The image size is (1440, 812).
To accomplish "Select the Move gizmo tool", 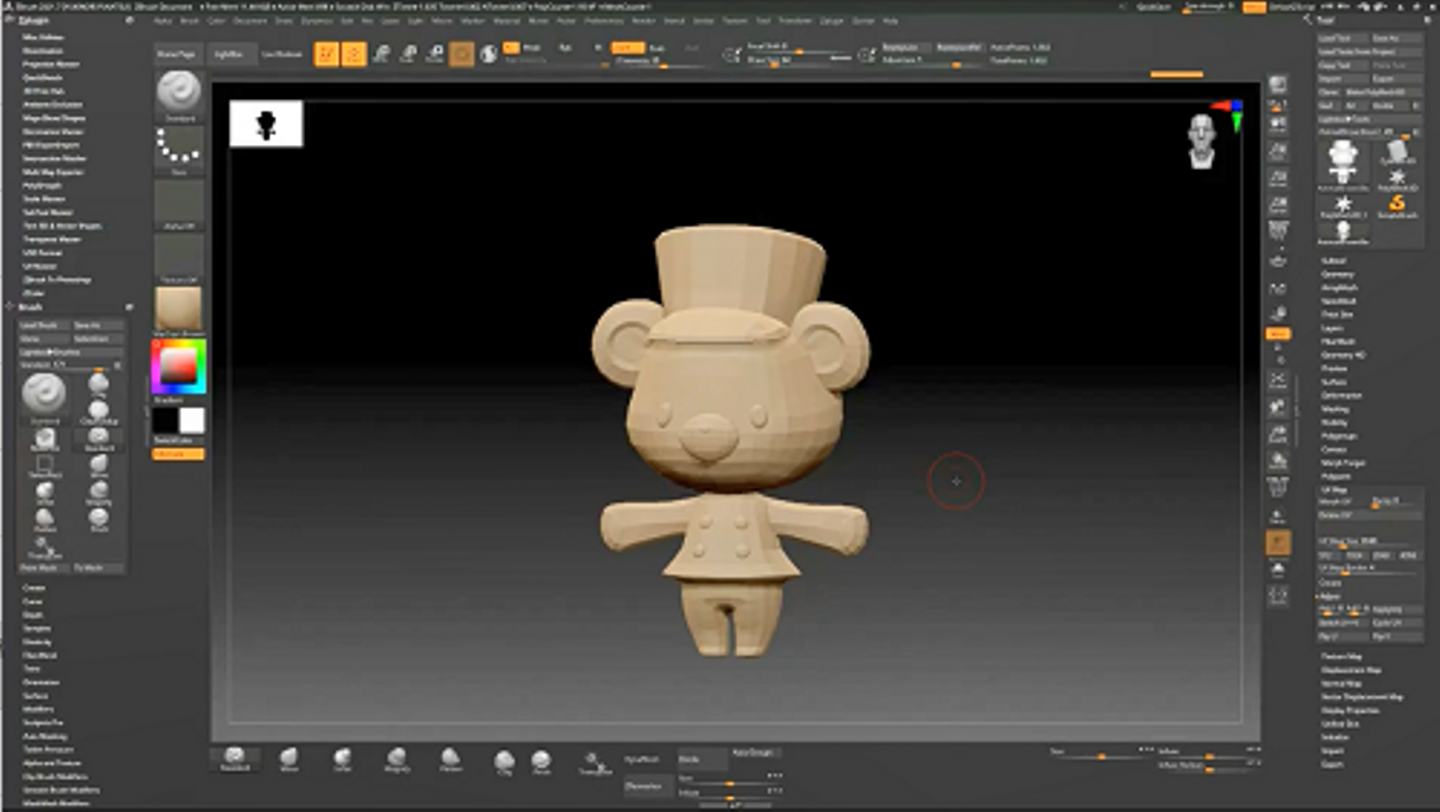I will click(x=381, y=54).
